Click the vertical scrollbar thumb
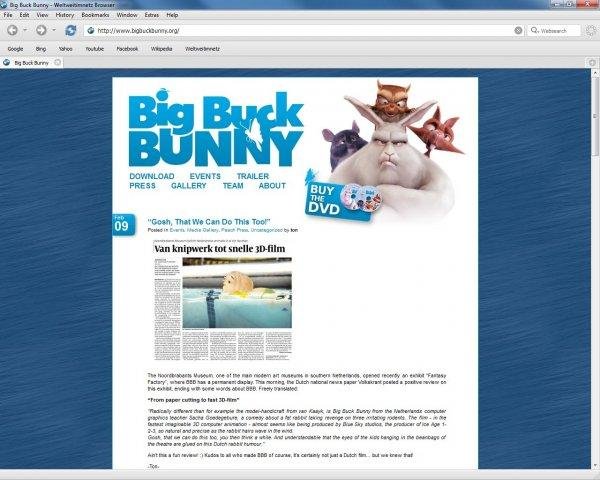The height and width of the screenshot is (480, 600). coord(595,116)
